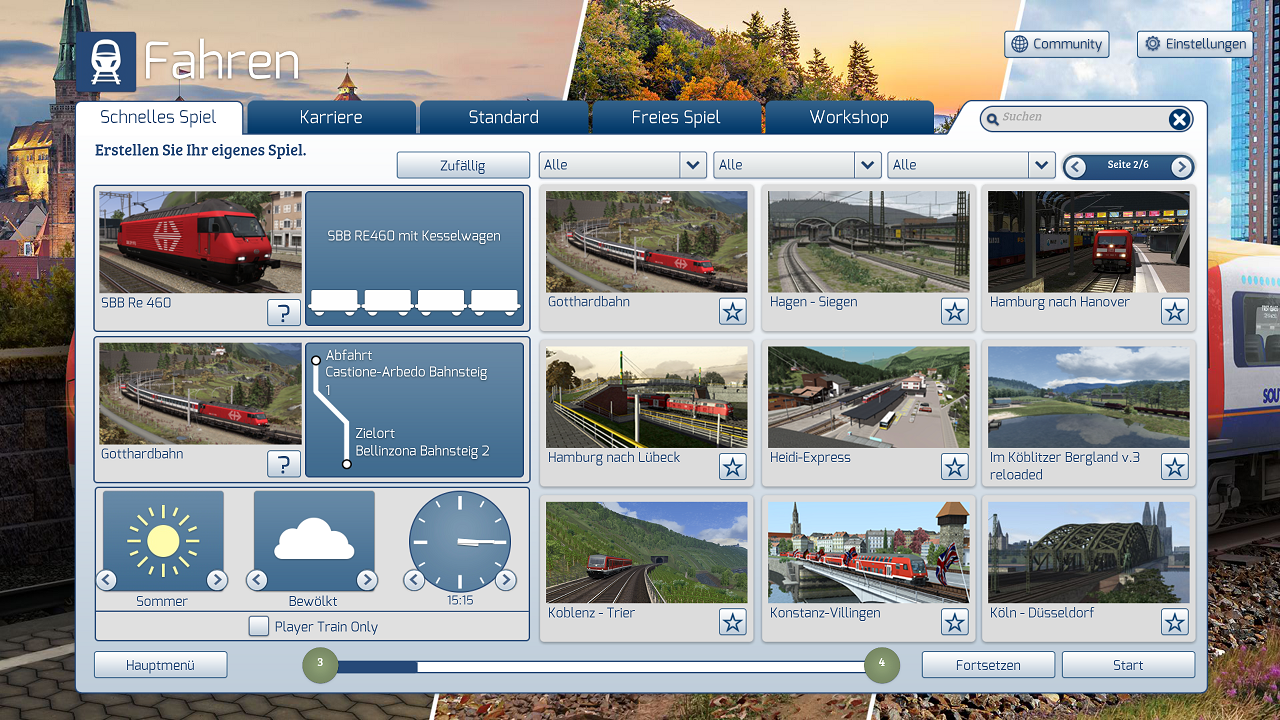Go to next season after Sommer
1280x720 pixels.
216,580
